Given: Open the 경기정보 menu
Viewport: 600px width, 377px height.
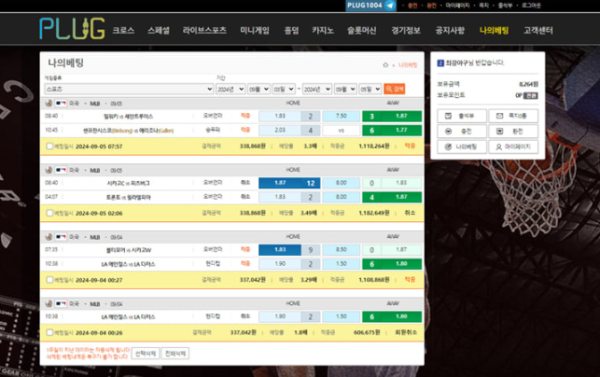Looking at the screenshot, I should (x=406, y=30).
